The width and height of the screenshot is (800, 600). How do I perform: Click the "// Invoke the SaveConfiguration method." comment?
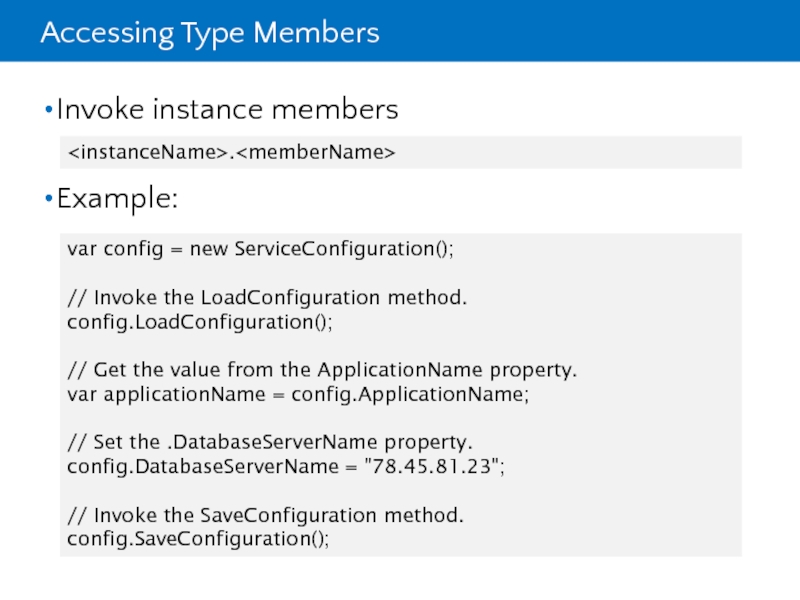(265, 515)
